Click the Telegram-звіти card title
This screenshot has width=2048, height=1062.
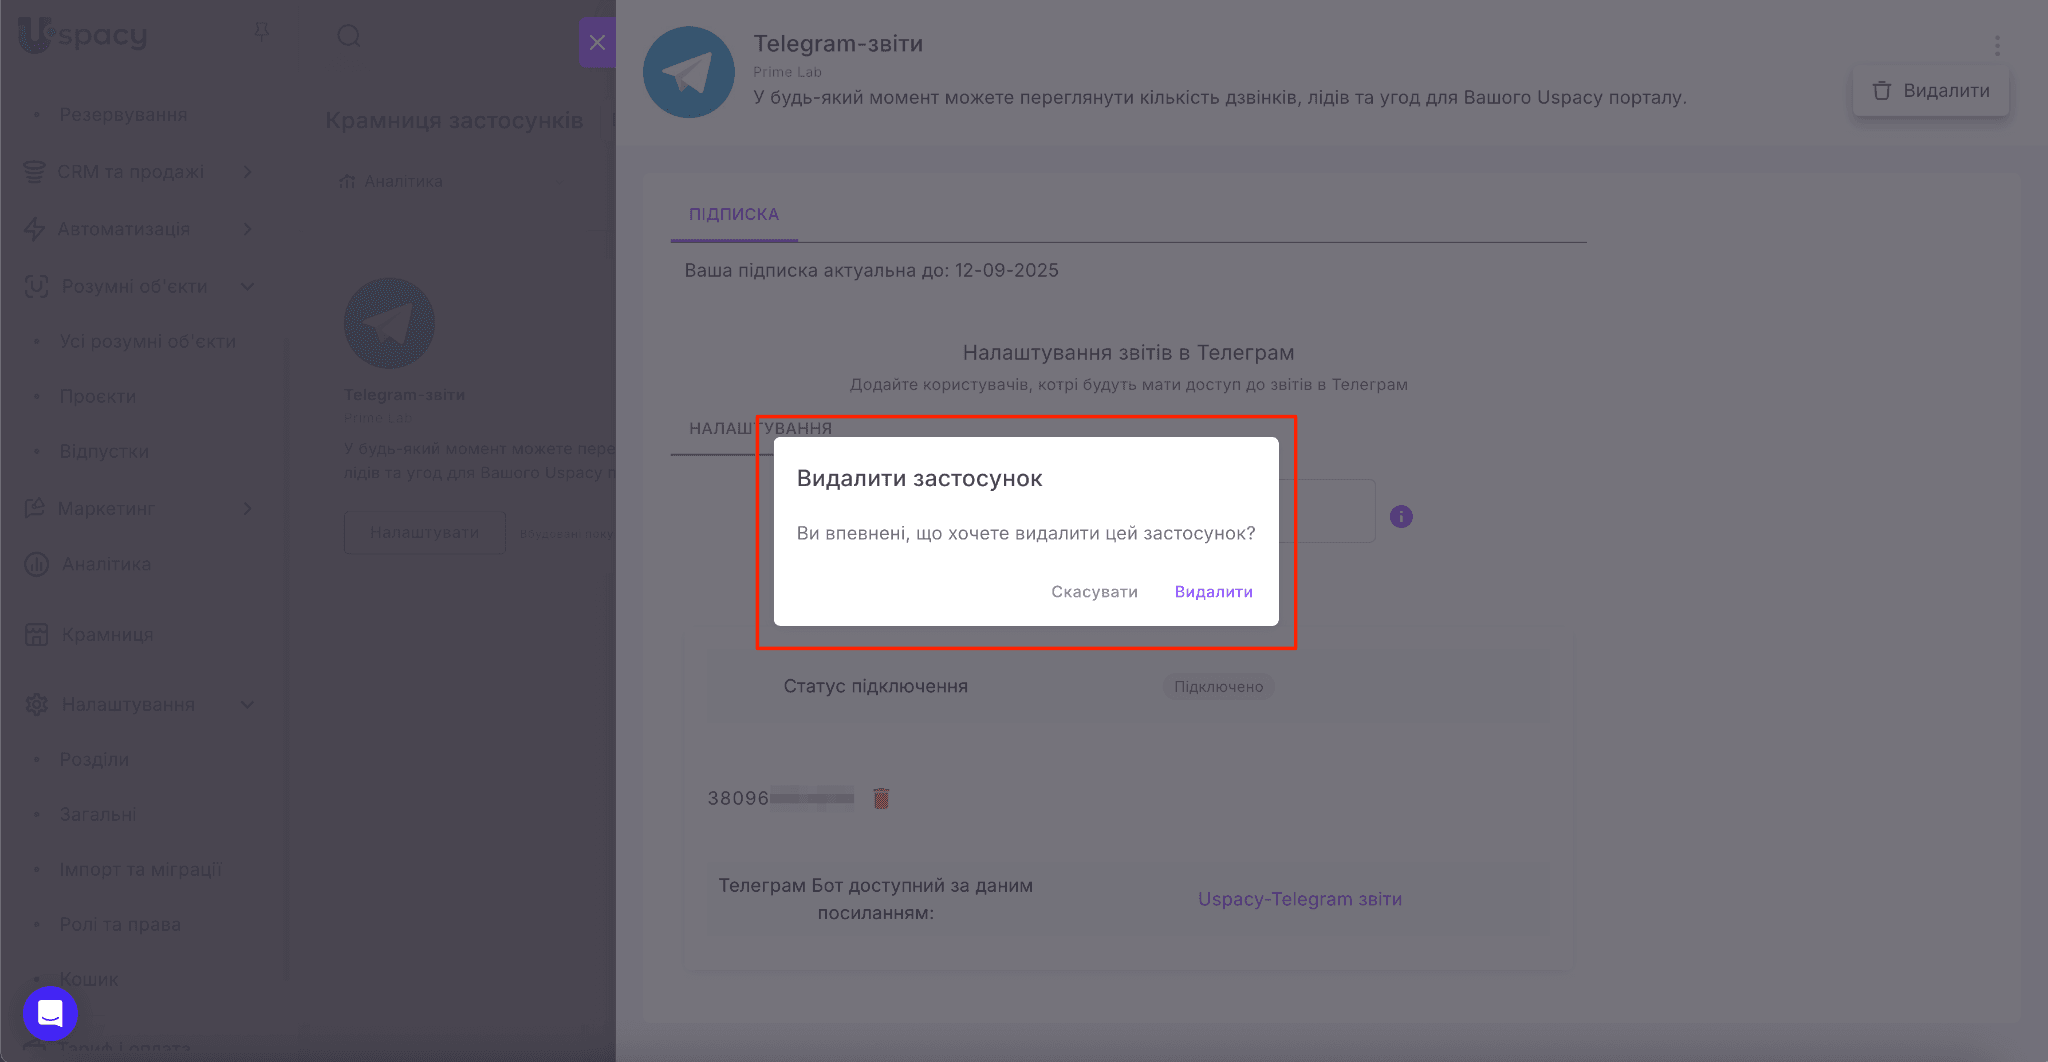point(404,395)
